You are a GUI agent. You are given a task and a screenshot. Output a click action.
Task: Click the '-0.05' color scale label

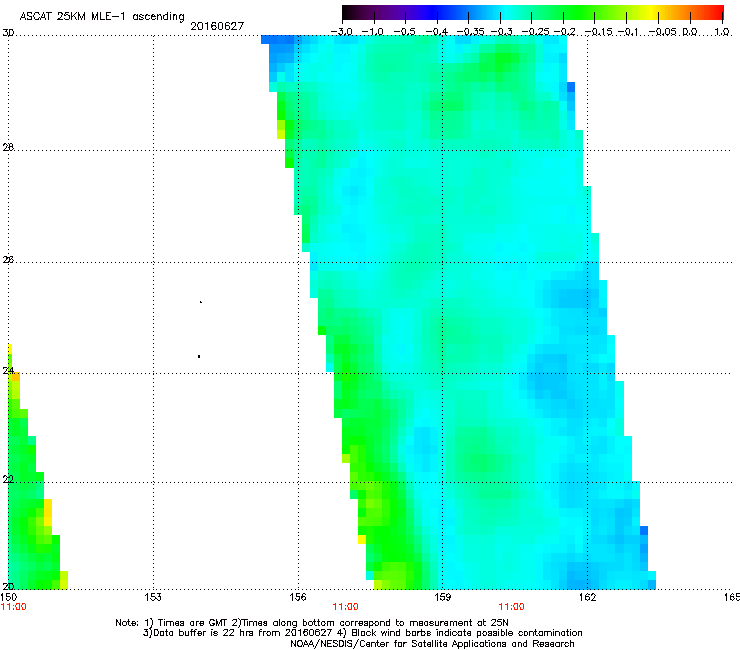663,32
